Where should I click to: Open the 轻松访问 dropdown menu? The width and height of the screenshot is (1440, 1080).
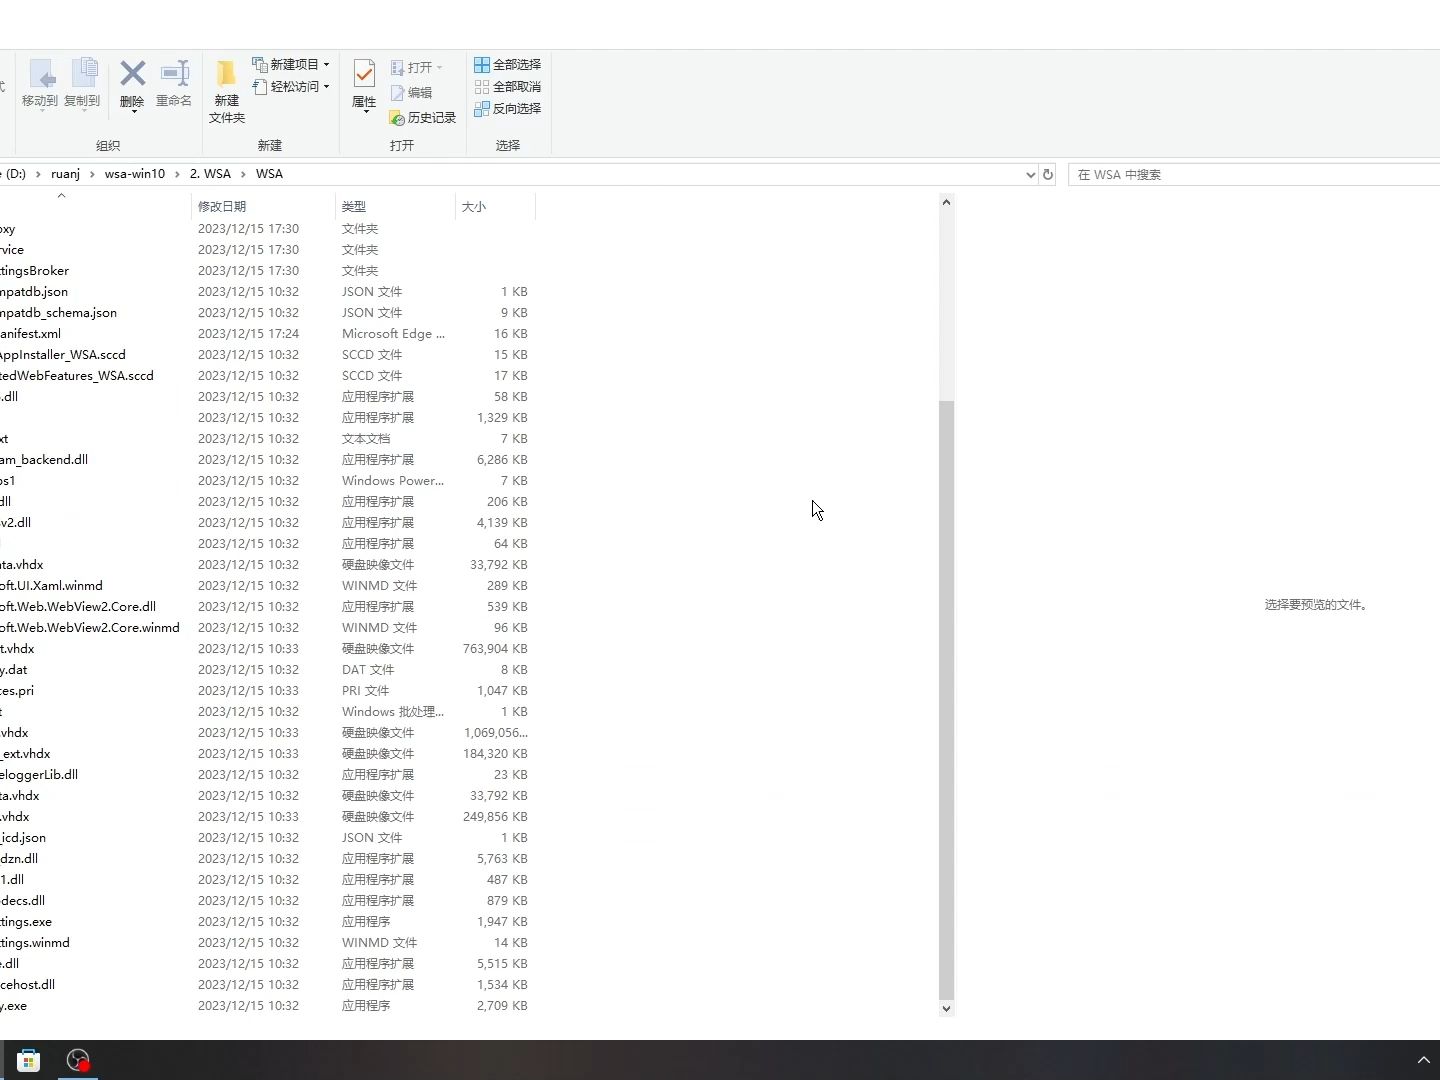click(291, 87)
